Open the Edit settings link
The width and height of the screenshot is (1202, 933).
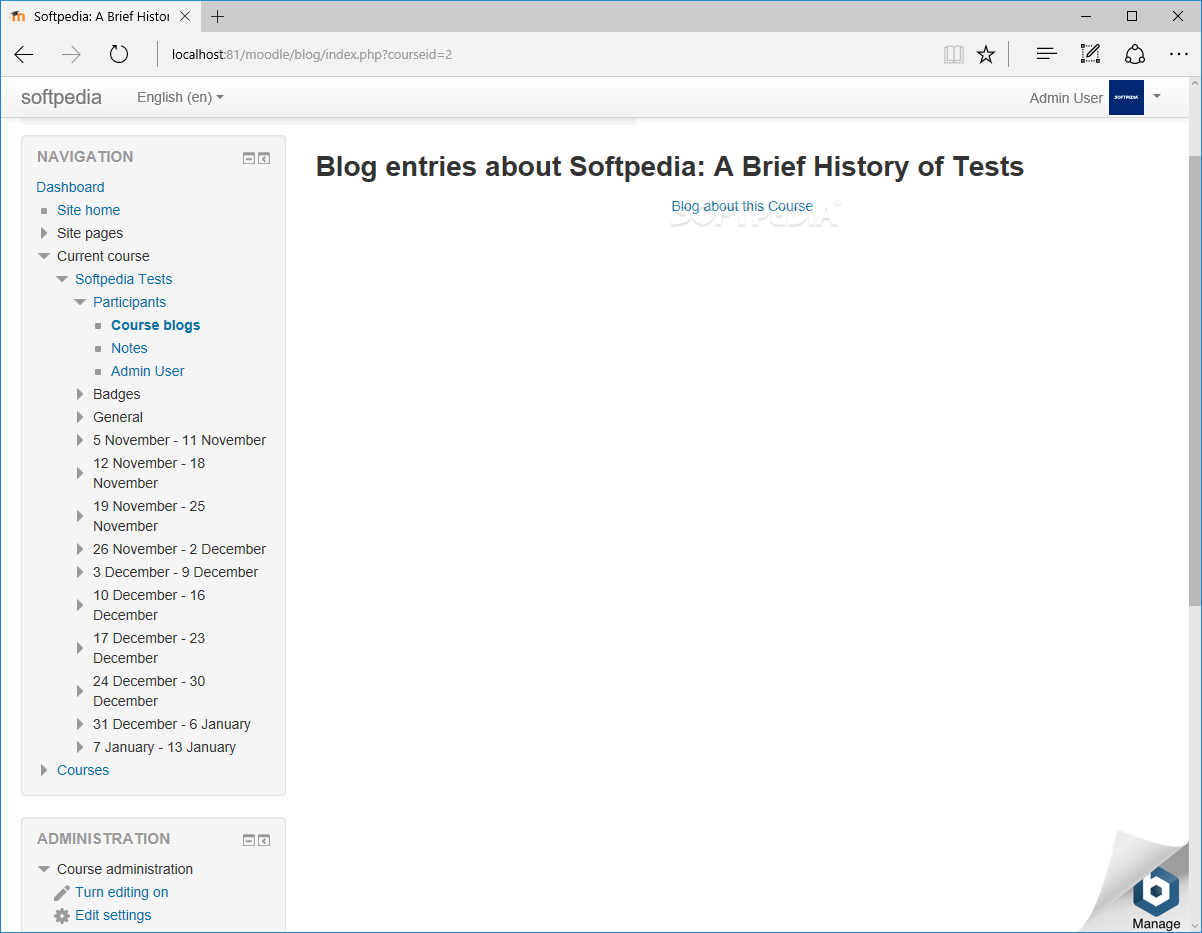pos(113,915)
